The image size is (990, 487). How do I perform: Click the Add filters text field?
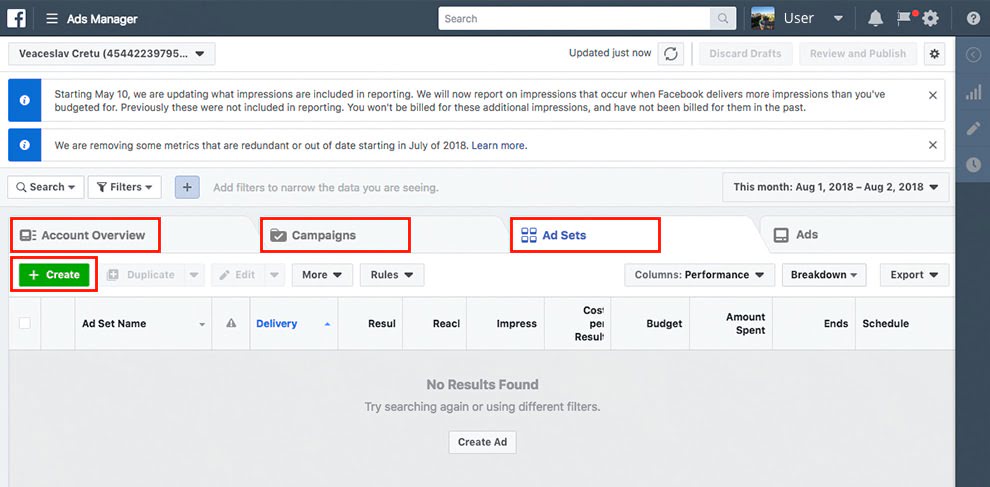coord(326,188)
